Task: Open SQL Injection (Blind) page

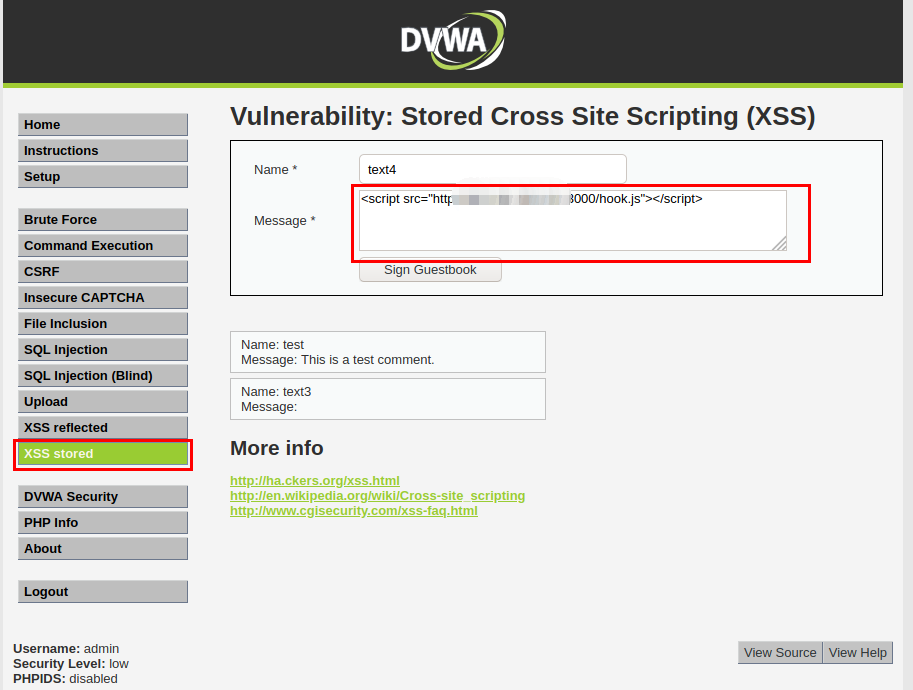Action: click(102, 376)
